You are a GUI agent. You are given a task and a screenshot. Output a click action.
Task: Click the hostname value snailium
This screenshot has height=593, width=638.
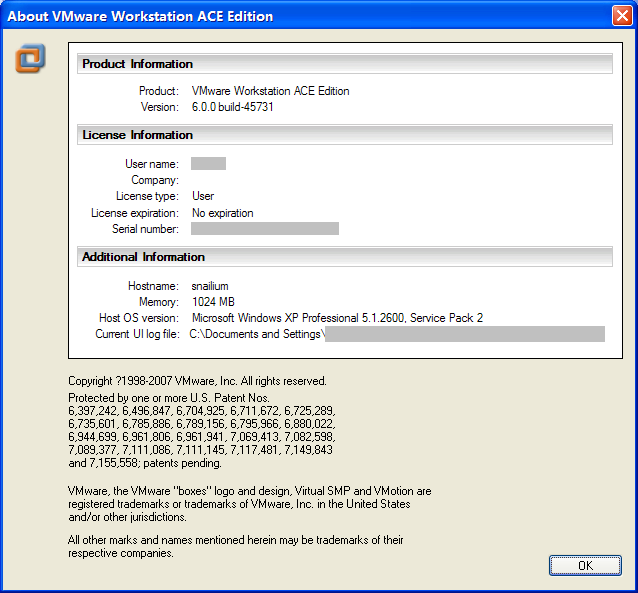(210, 286)
